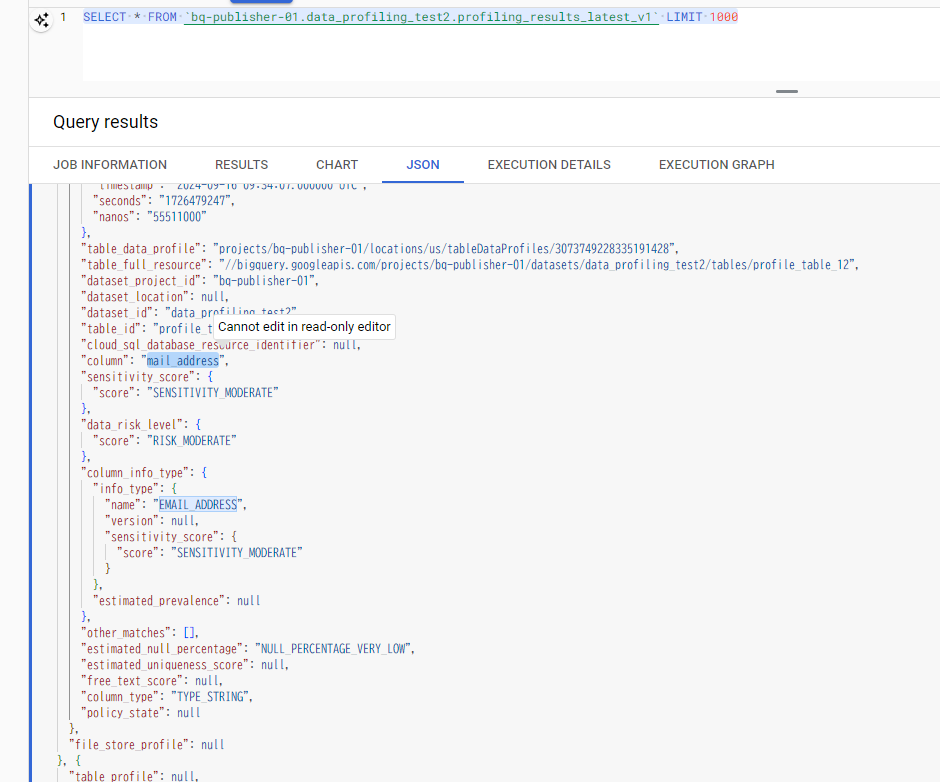Click the estimated_uniqueness_score key
This screenshot has width=940, height=782.
click(x=165, y=665)
